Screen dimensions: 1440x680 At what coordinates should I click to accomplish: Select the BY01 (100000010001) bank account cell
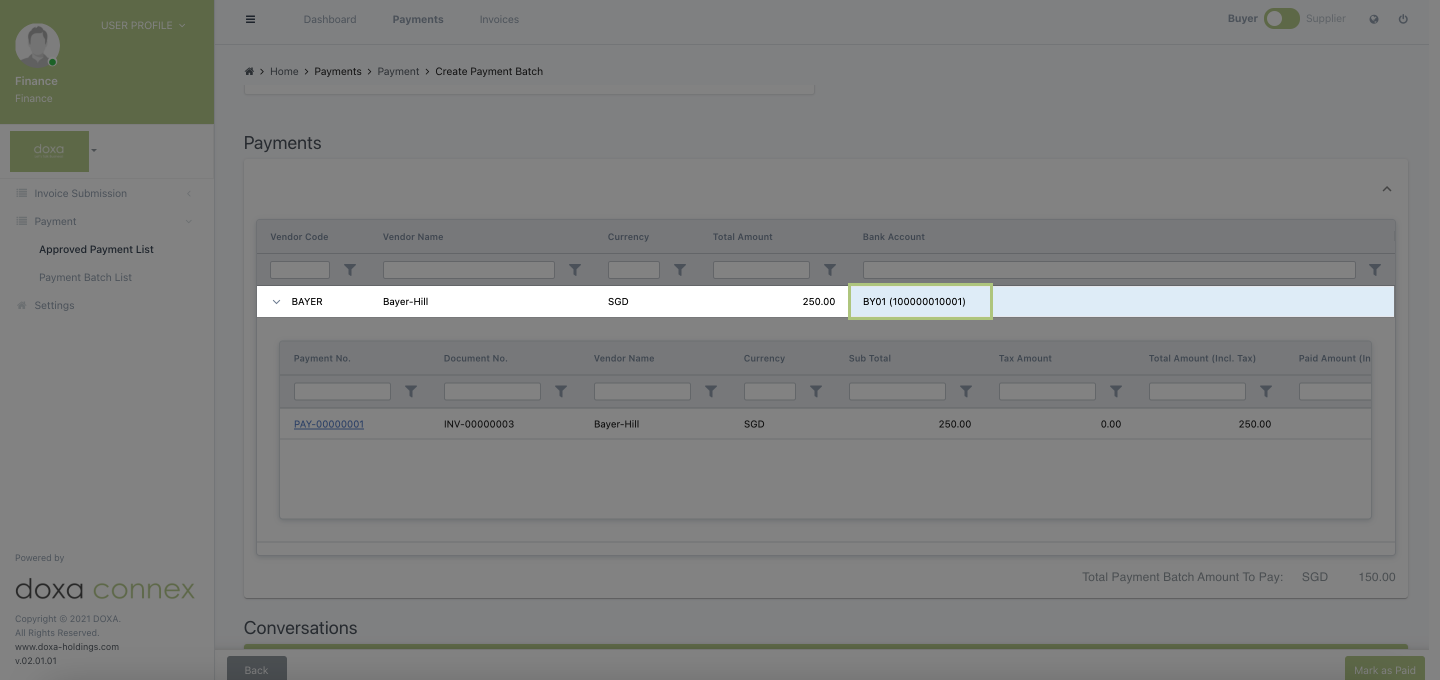click(920, 302)
